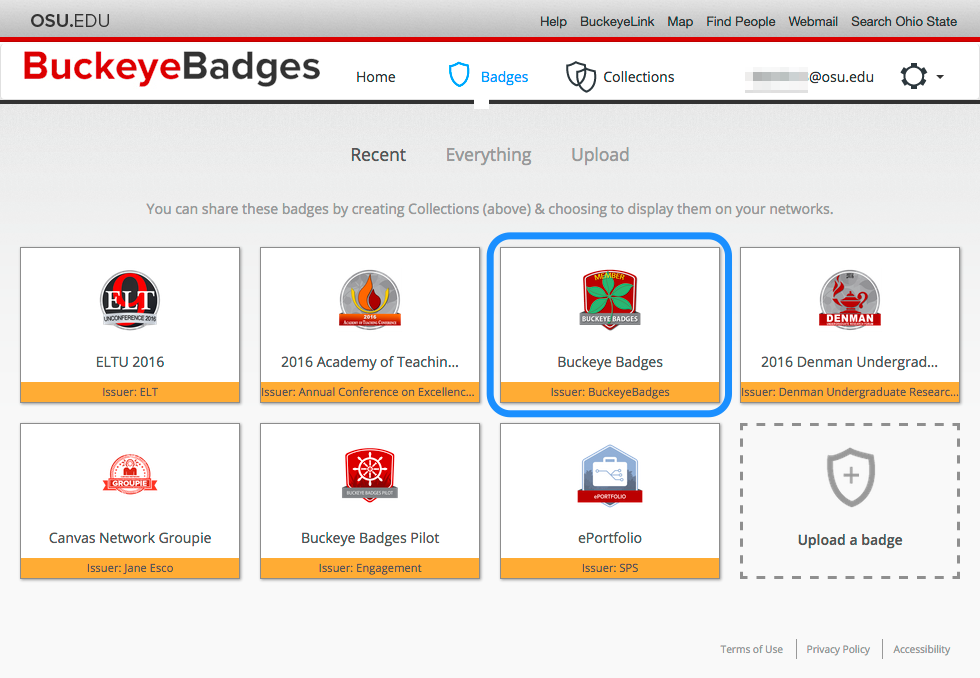This screenshot has height=678, width=980.
Task: Switch to the Everything tab
Action: pyautogui.click(x=489, y=155)
